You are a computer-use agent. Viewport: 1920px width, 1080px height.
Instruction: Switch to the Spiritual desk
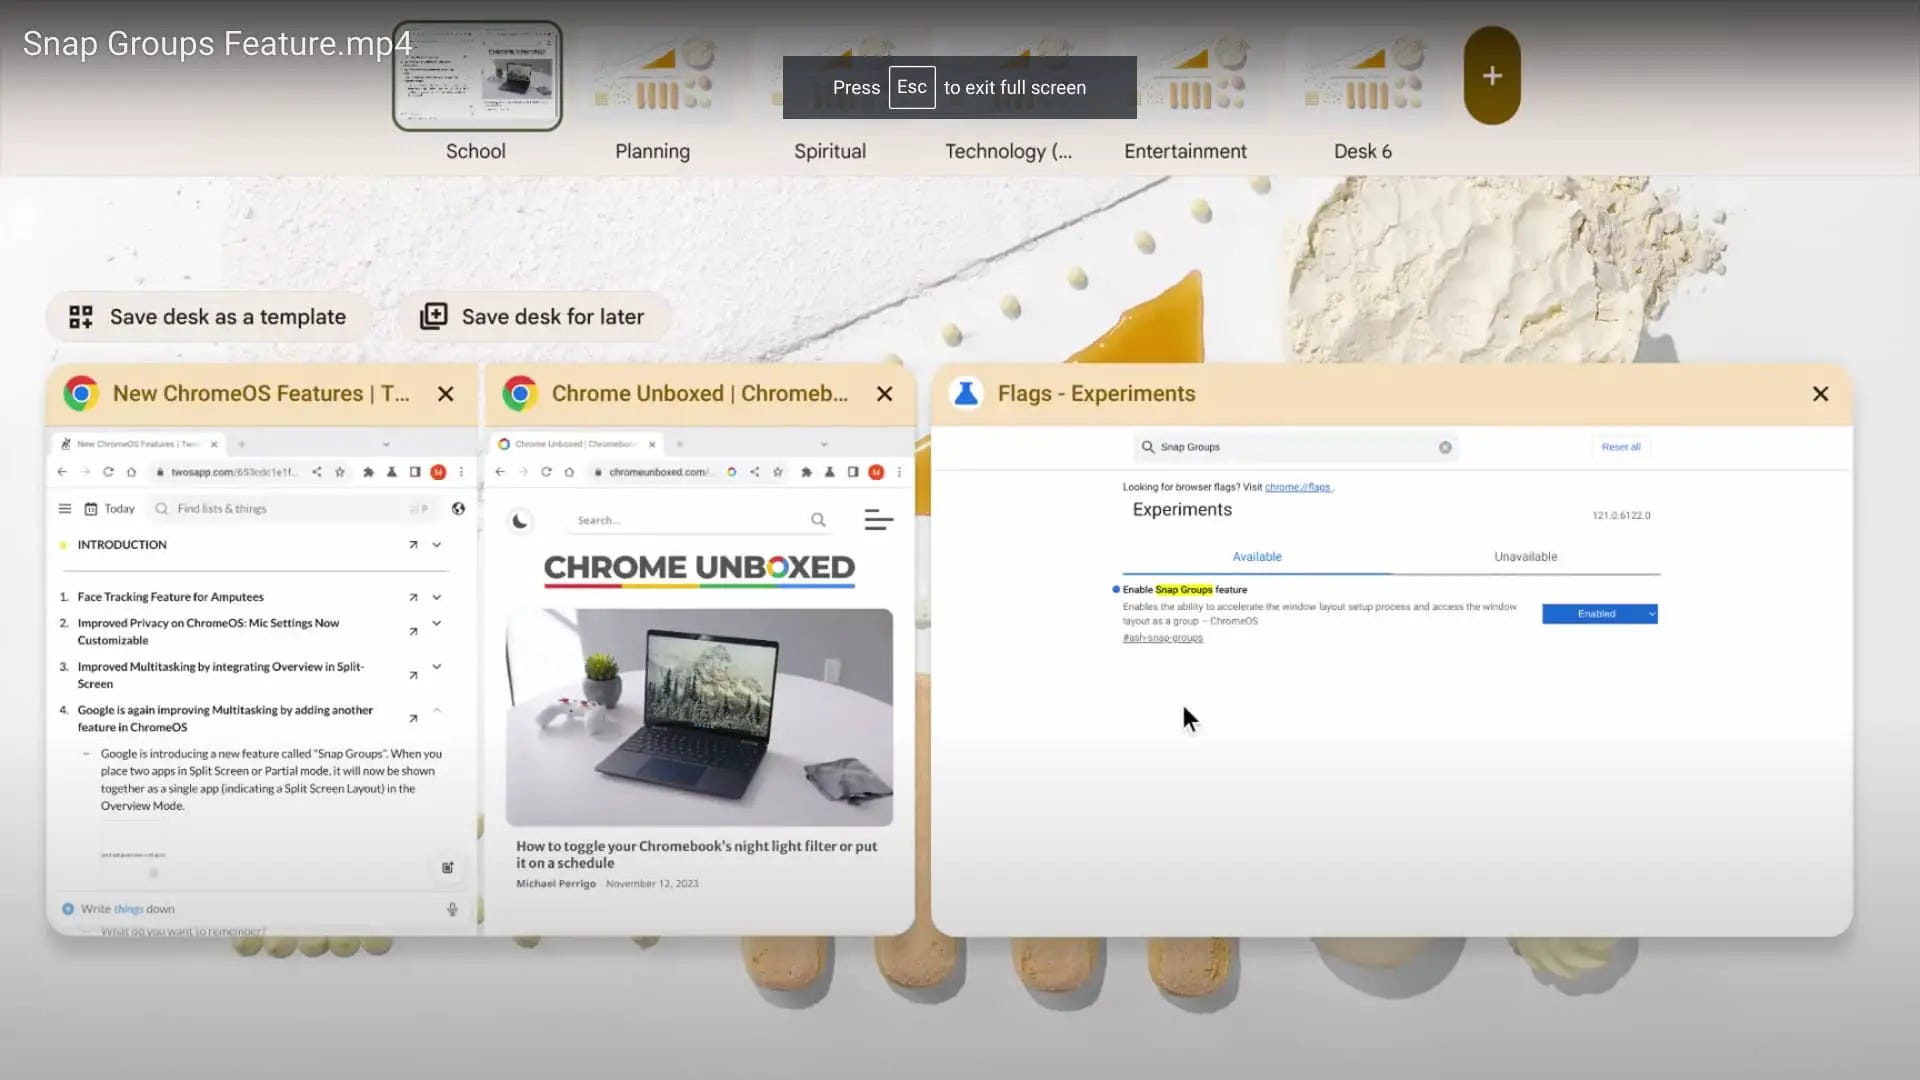(829, 151)
